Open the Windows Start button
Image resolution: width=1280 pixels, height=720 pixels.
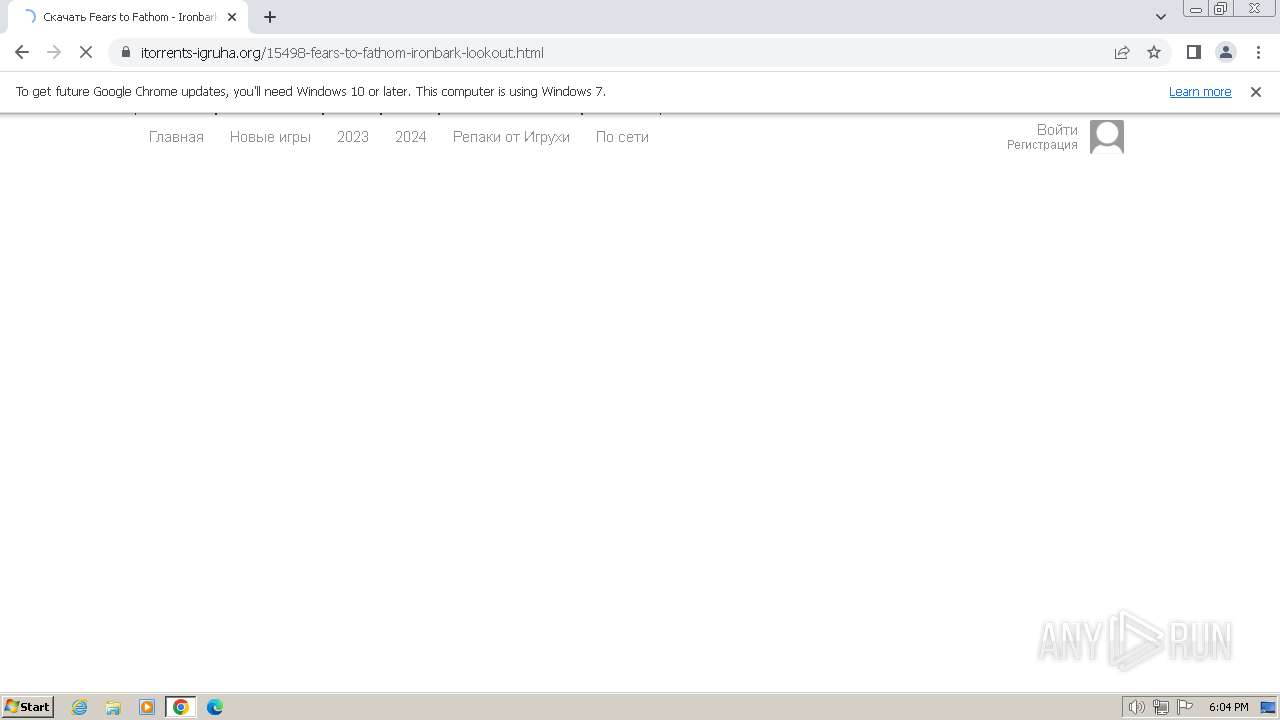click(x=28, y=707)
